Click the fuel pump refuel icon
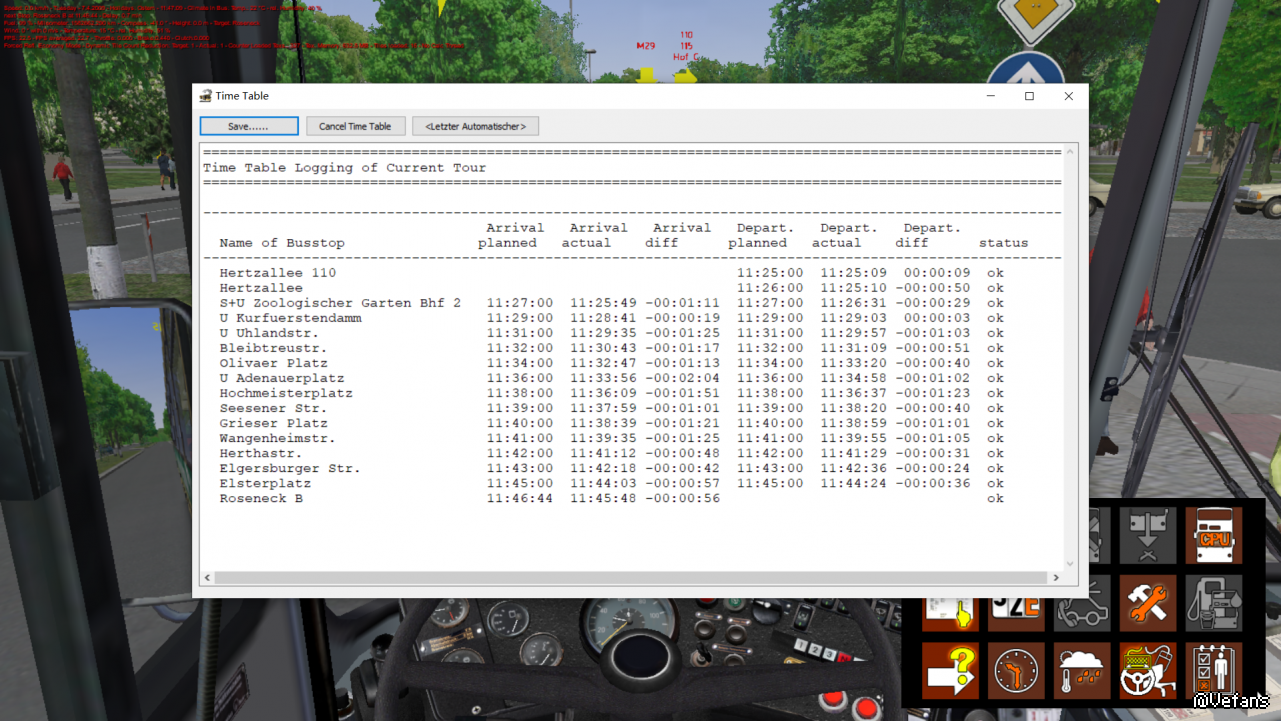1281x721 pixels. pos(1214,602)
